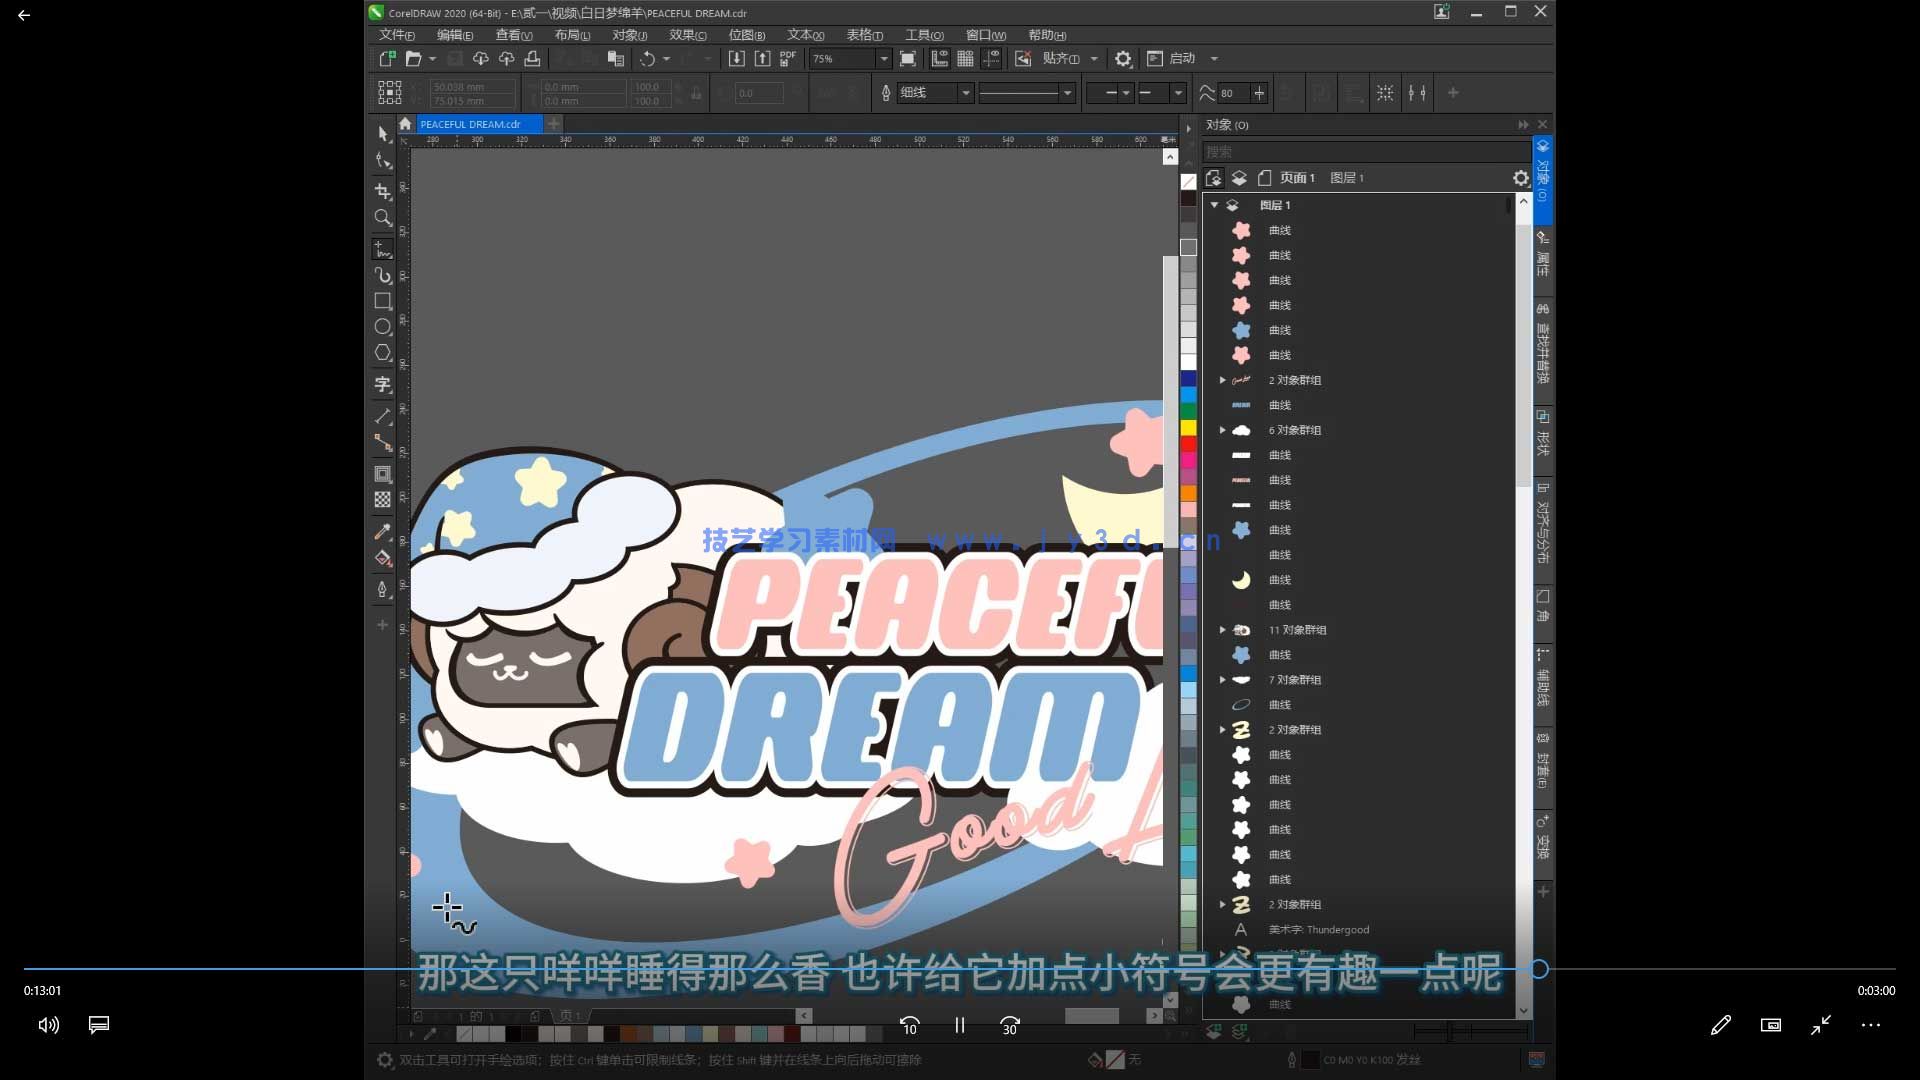Select the Text tool in the toolbox
This screenshot has height=1080, width=1920.
[383, 384]
